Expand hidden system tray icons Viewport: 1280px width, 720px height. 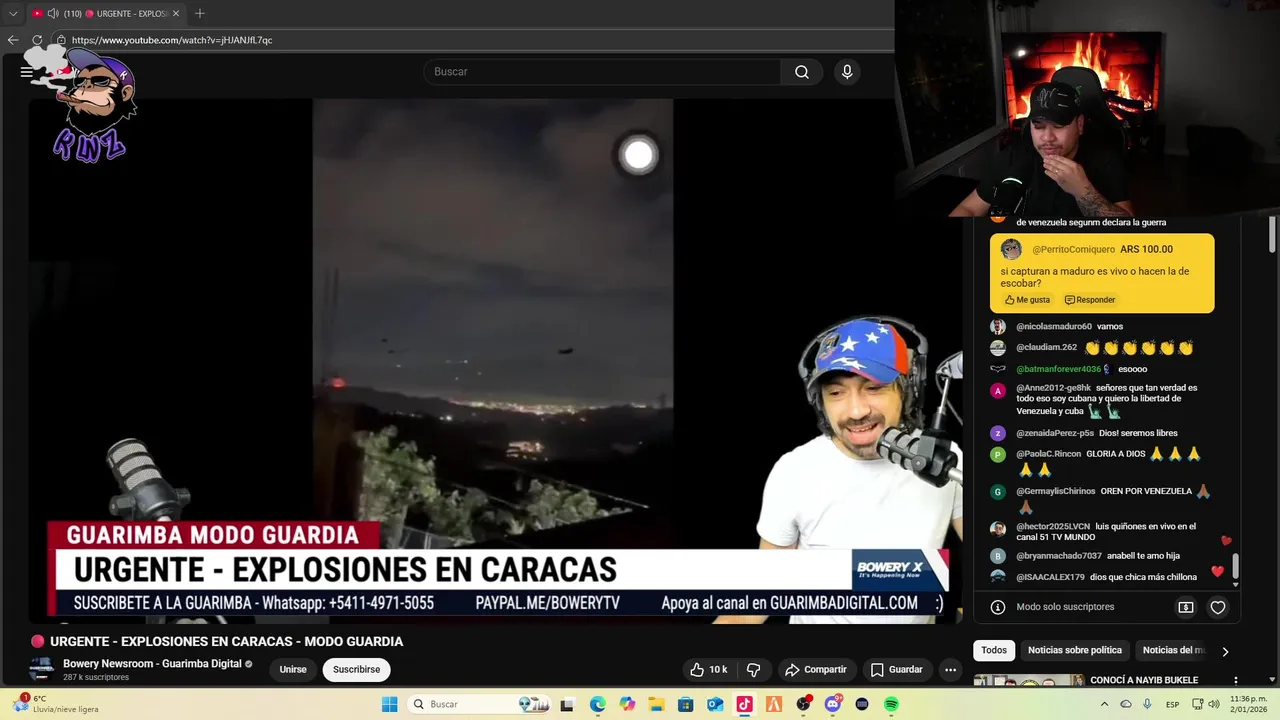(x=1104, y=704)
